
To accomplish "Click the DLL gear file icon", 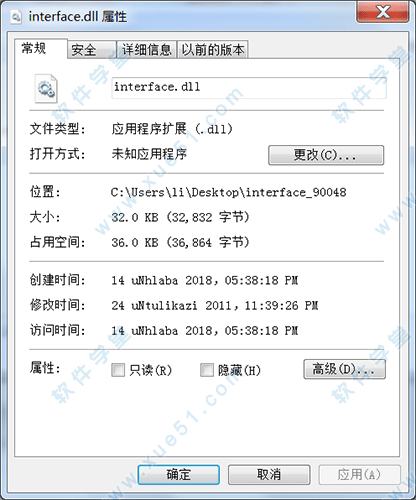I will coord(46,89).
